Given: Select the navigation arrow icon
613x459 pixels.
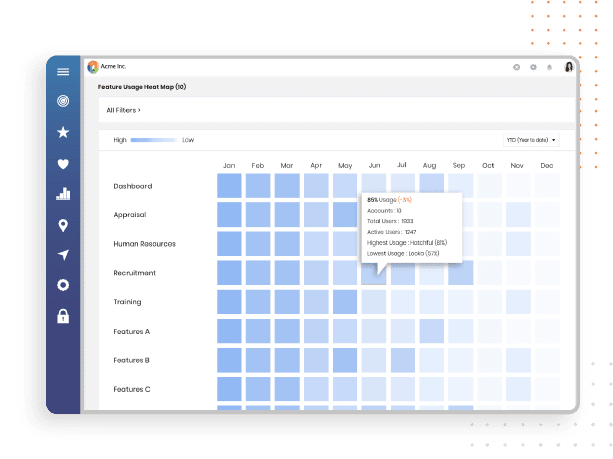Looking at the screenshot, I should 63,255.
